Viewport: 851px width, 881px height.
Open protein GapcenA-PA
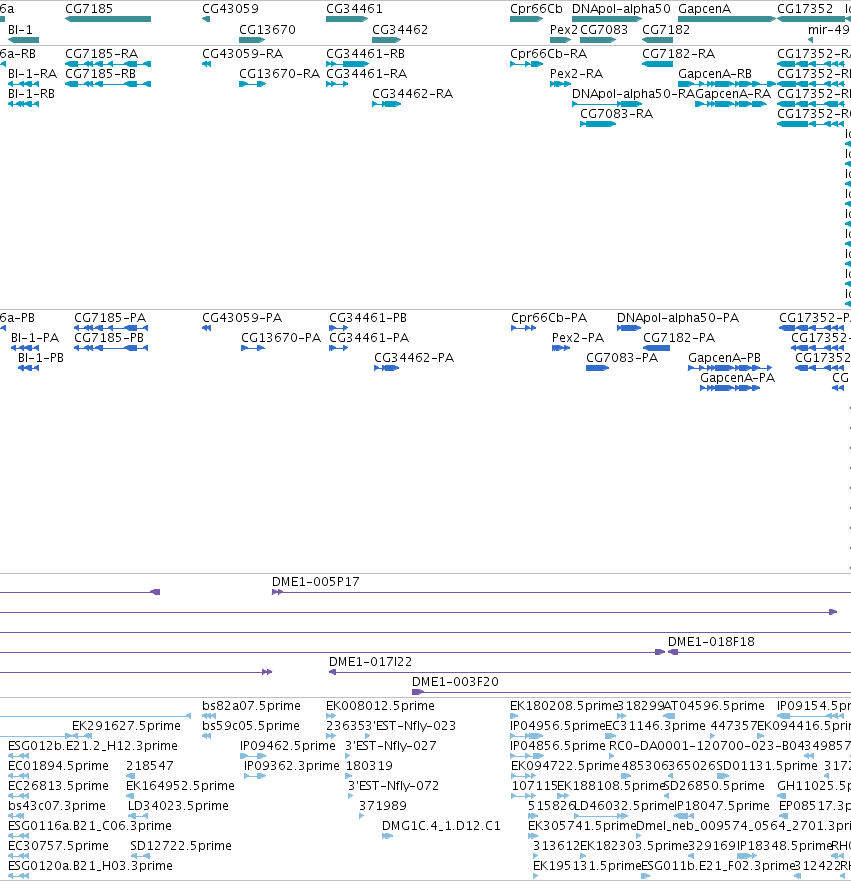coord(738,378)
